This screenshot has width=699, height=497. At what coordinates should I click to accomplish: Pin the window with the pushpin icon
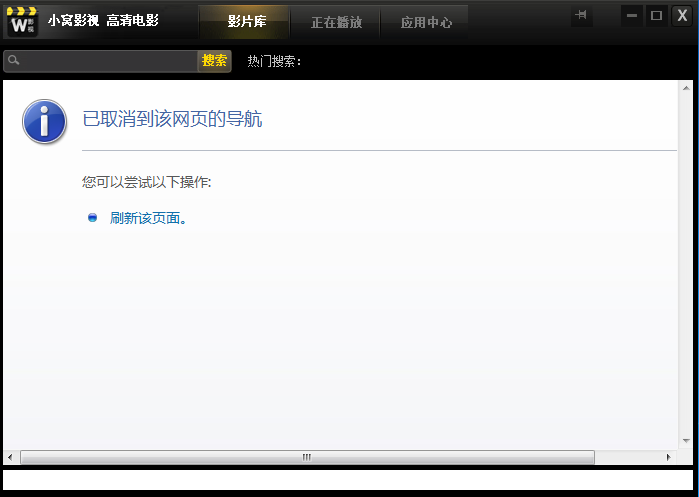point(581,16)
